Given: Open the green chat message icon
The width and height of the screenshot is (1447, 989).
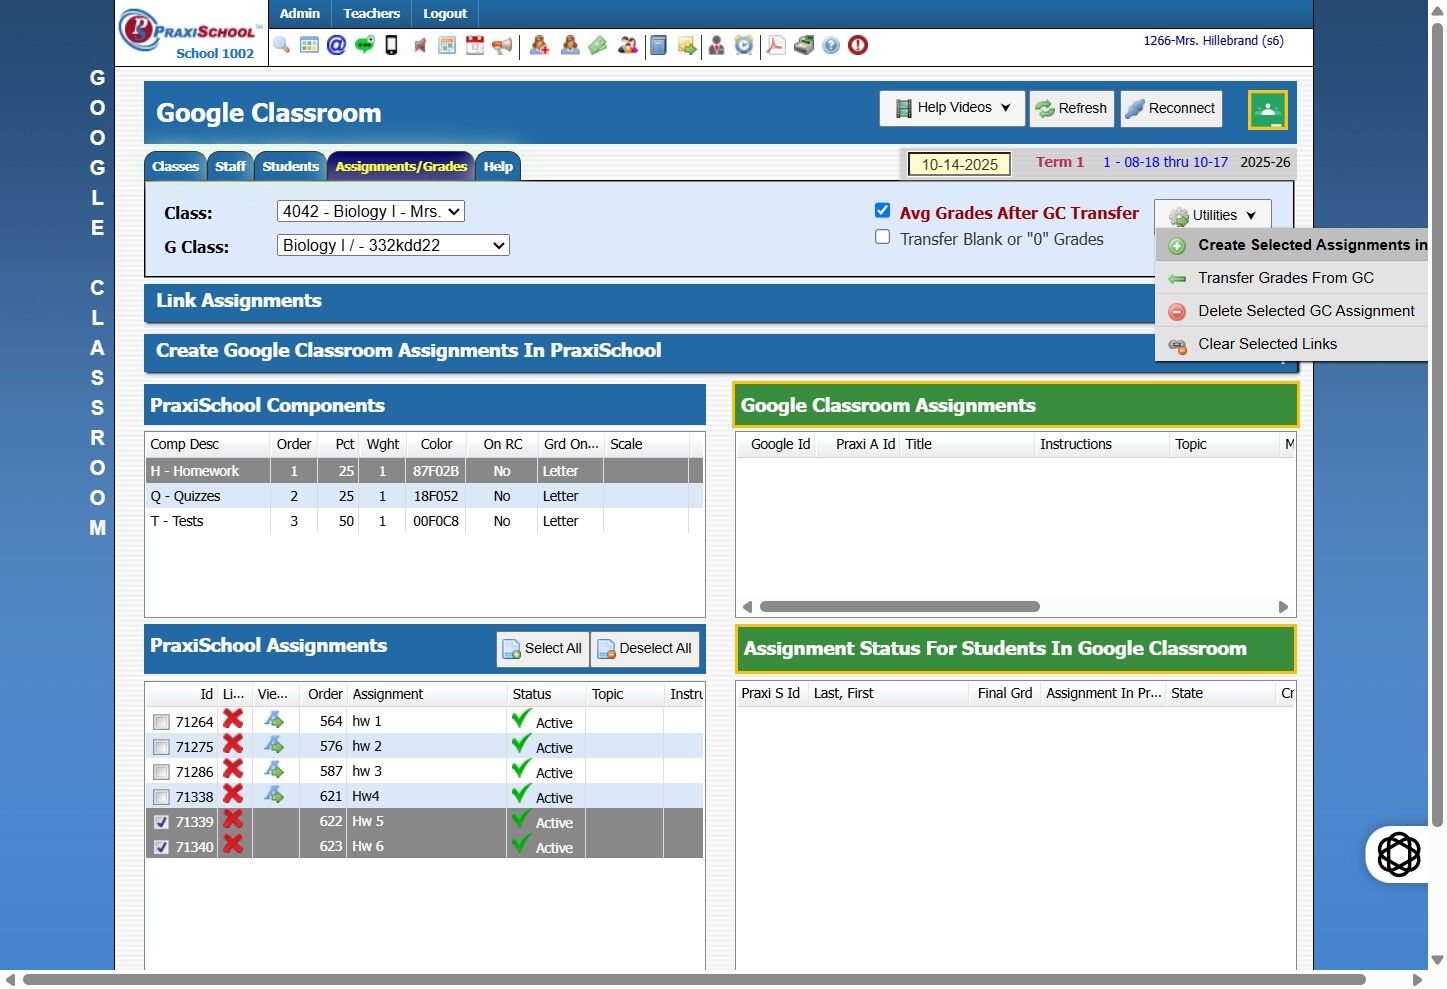Looking at the screenshot, I should 365,45.
